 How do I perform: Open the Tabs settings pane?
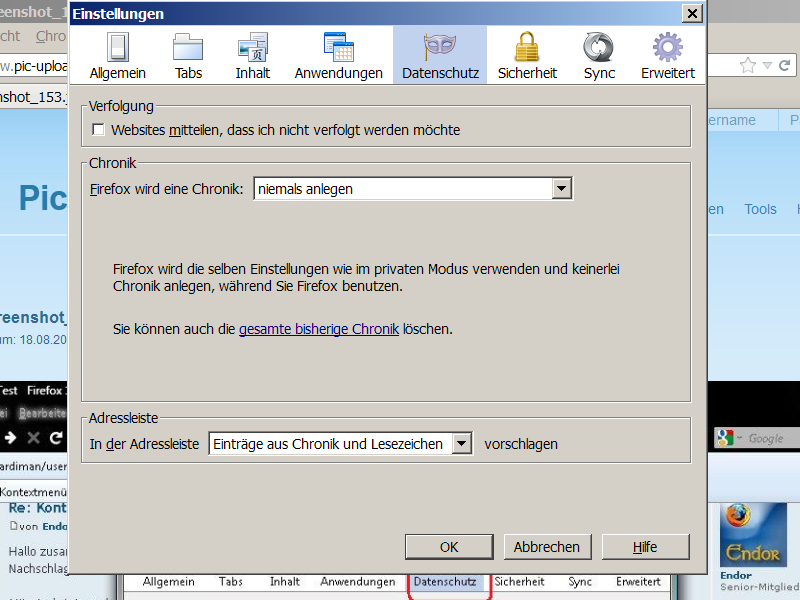[x=188, y=56]
